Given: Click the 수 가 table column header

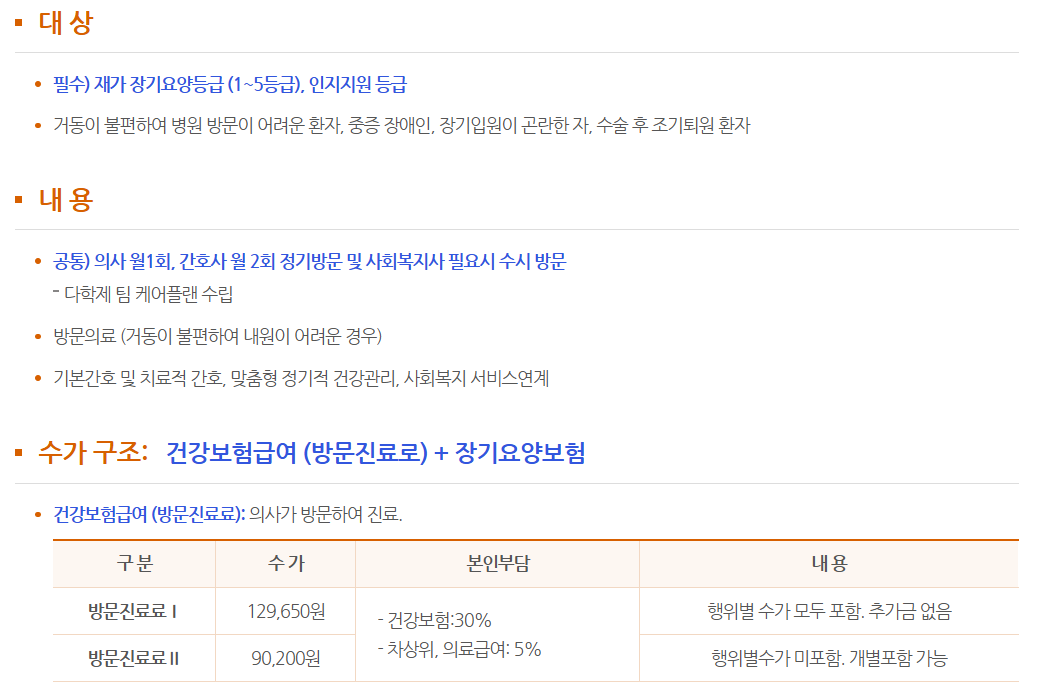Looking at the screenshot, I should point(286,564).
